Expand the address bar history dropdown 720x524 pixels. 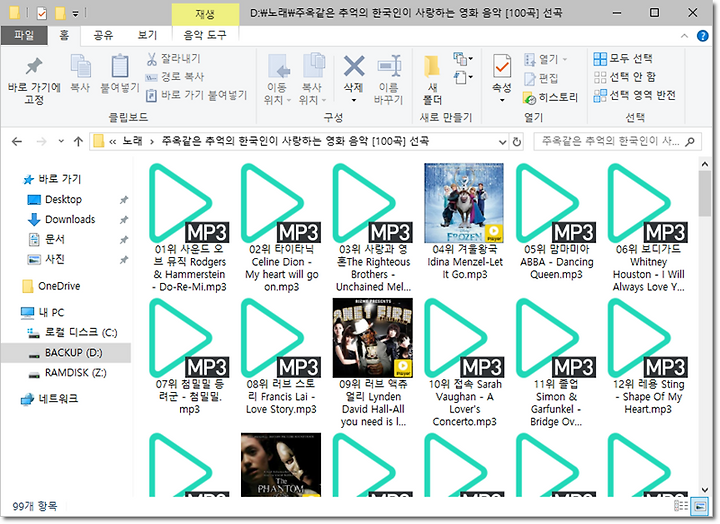click(502, 142)
